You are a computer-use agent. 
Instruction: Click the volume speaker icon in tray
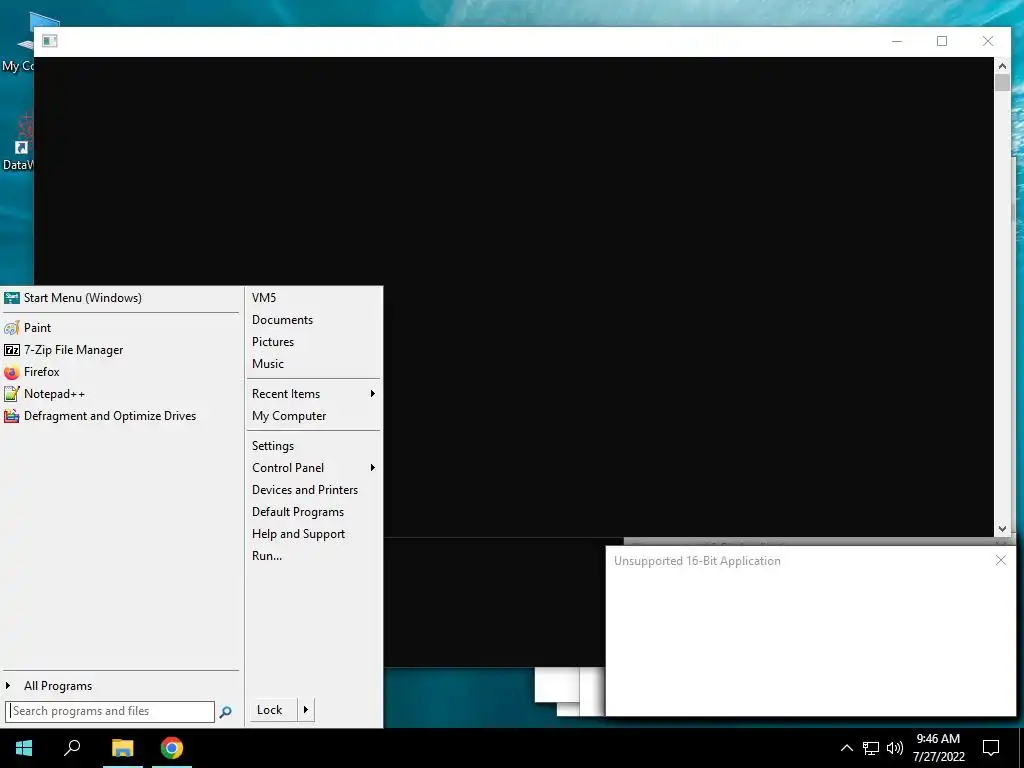coord(895,748)
